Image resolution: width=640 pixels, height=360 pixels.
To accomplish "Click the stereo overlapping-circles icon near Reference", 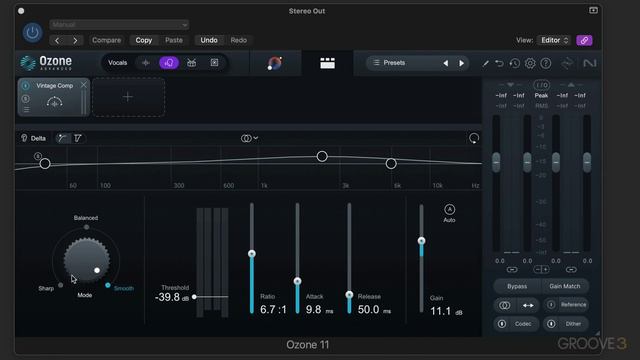I will tap(504, 305).
